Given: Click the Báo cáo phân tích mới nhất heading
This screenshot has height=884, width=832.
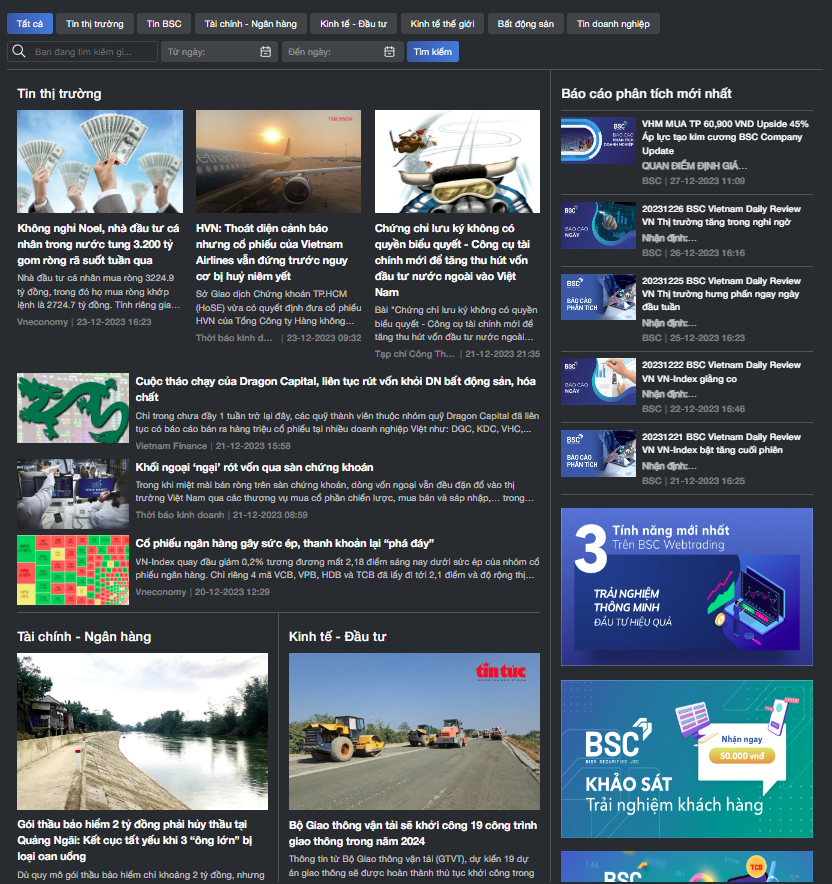Looking at the screenshot, I should [x=646, y=94].
